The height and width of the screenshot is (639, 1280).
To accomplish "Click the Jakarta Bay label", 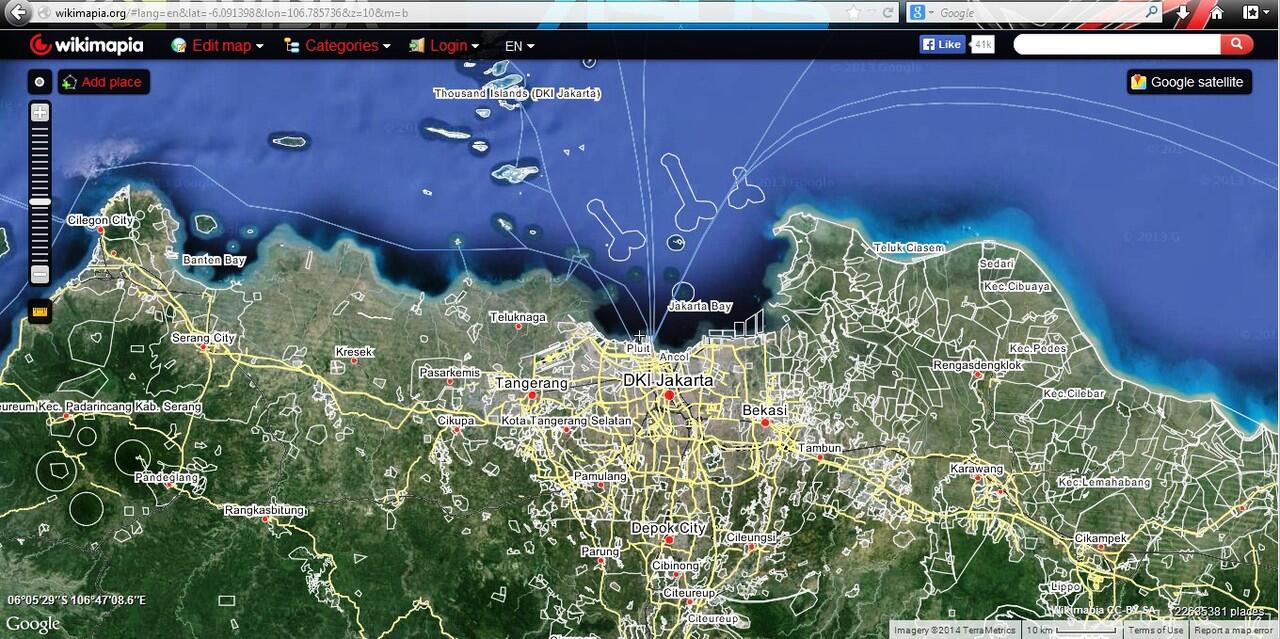I will 700,306.
